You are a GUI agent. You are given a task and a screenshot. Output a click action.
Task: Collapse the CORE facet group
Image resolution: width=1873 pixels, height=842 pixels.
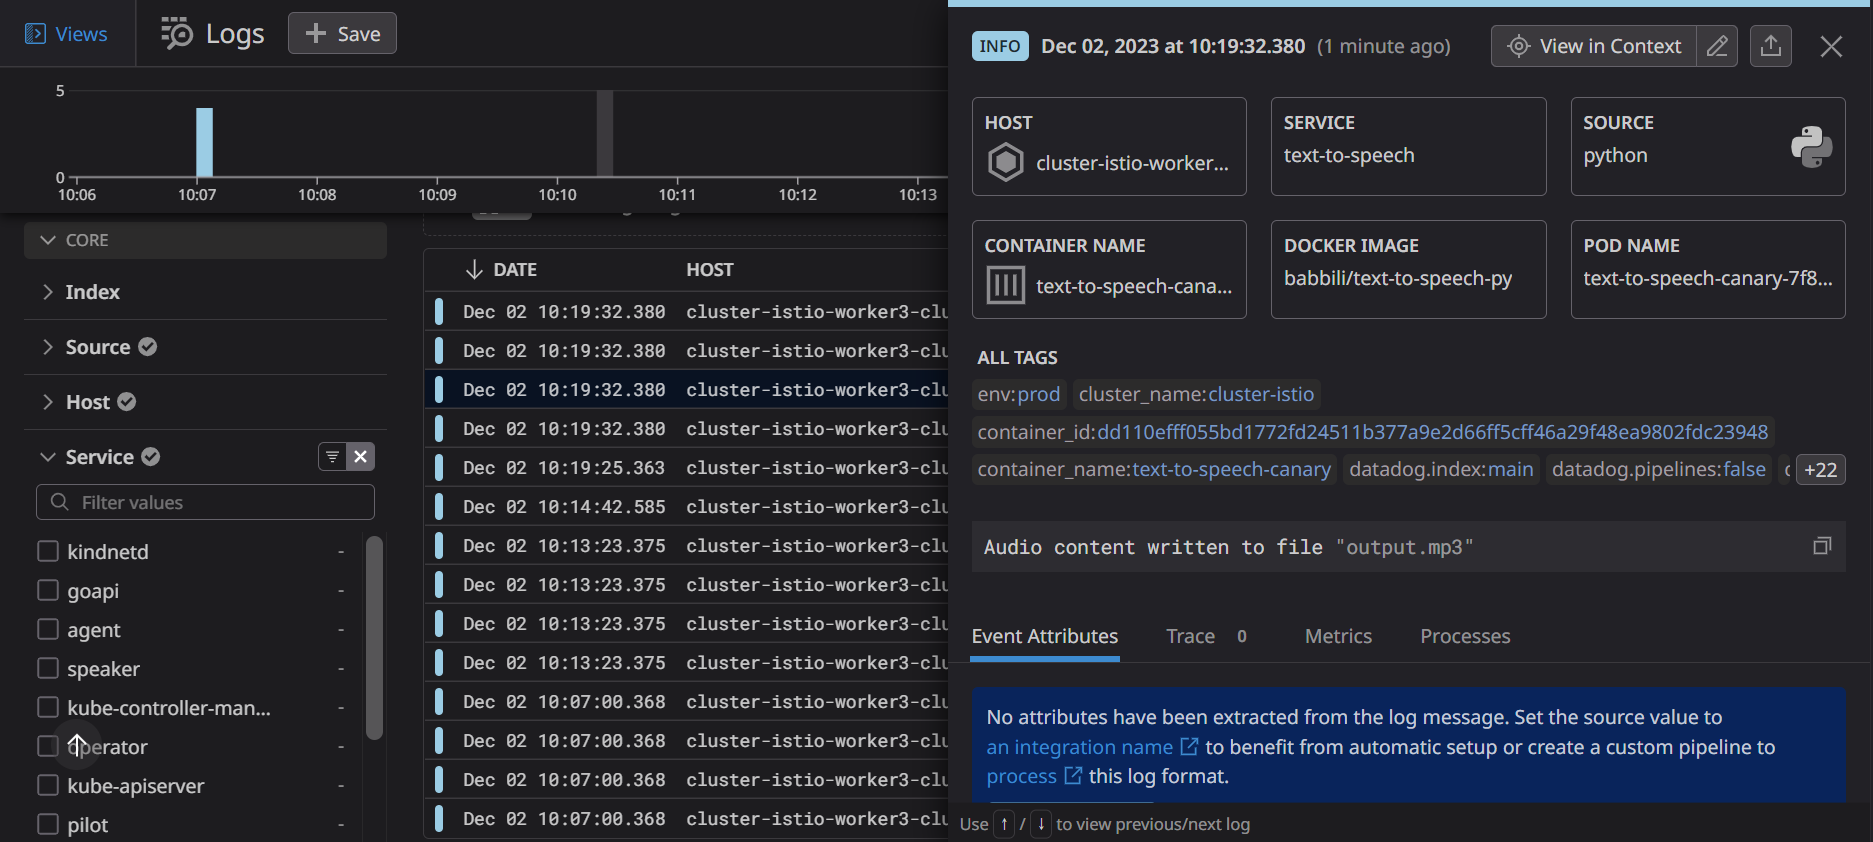pos(205,240)
